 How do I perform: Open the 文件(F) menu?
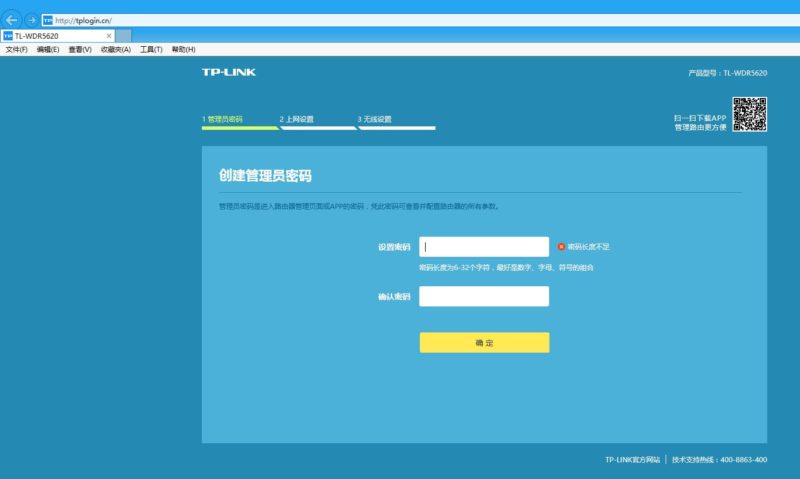pos(17,49)
